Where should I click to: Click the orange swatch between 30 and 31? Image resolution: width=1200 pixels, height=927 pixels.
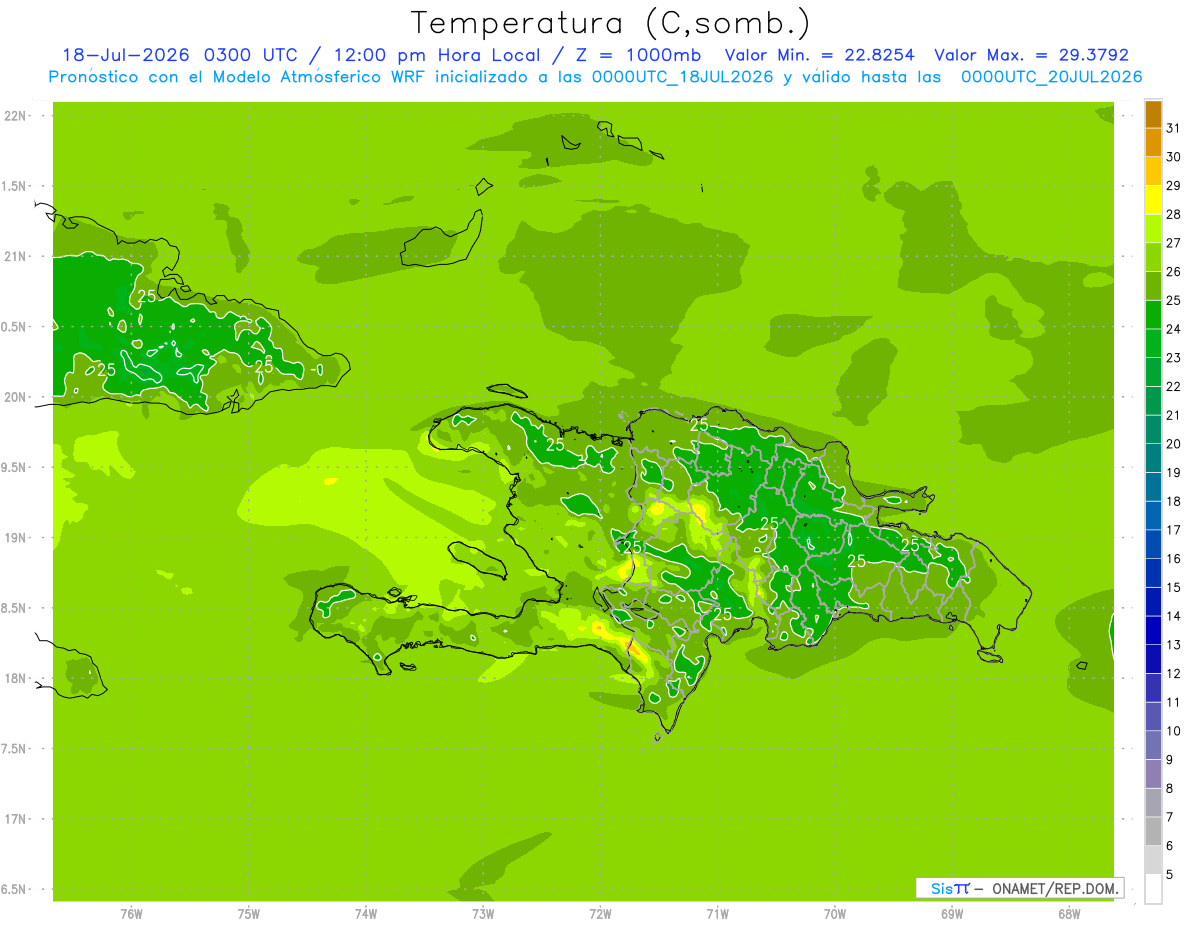pyautogui.click(x=1153, y=143)
